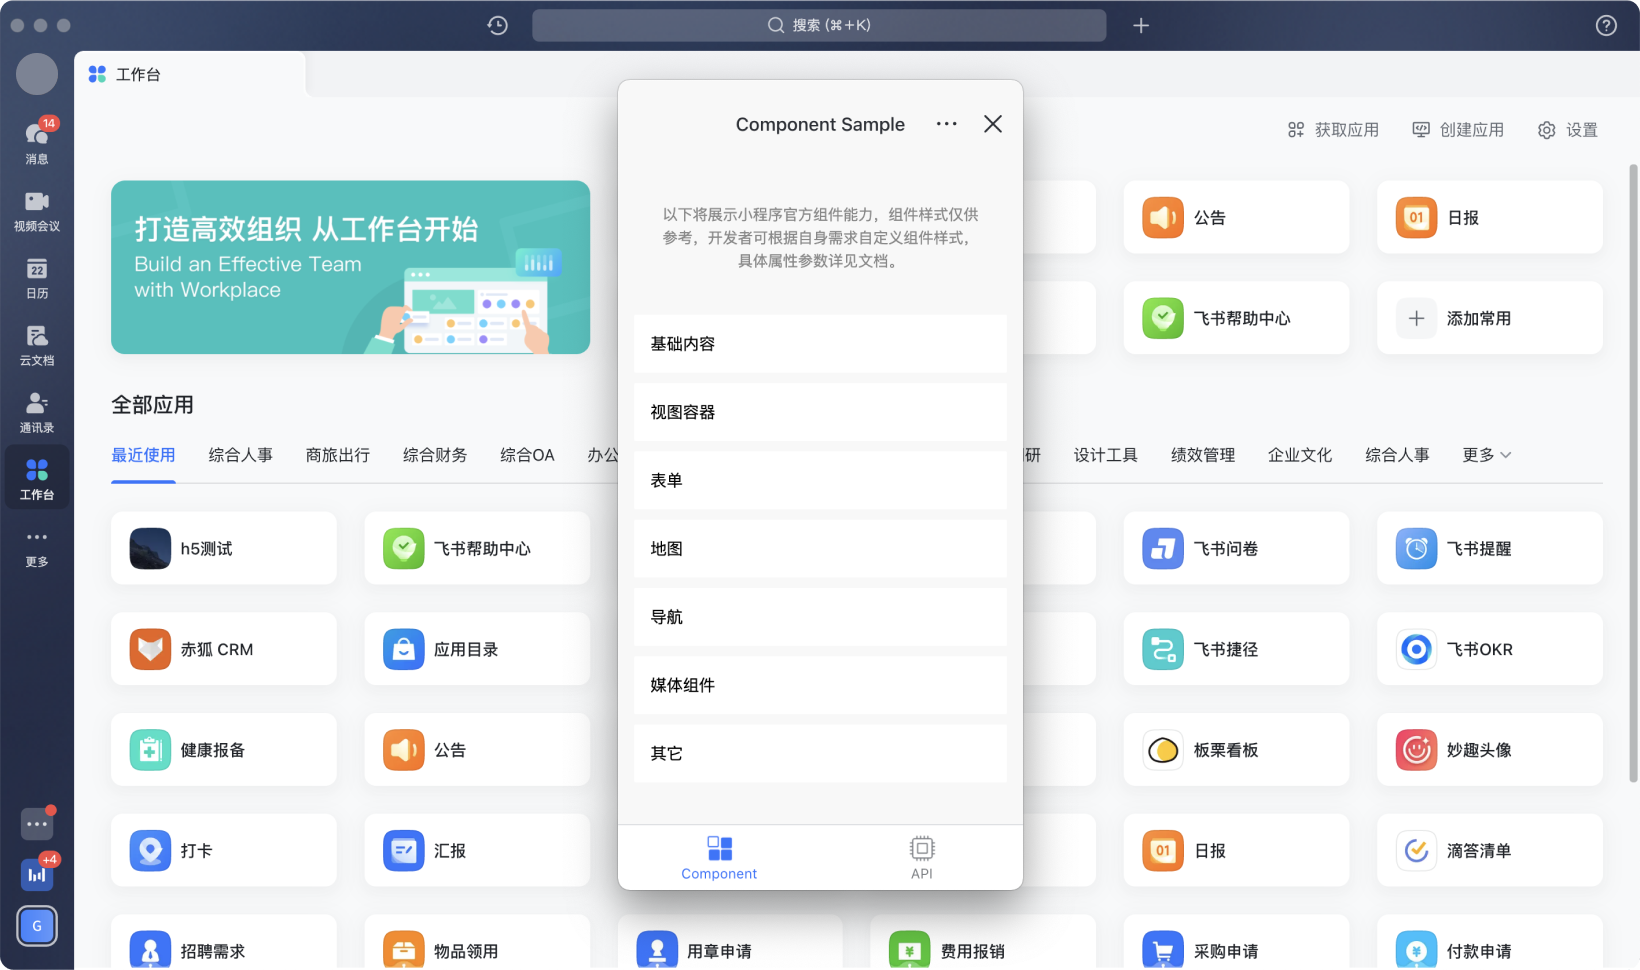Screen dimensions: 1640x970
Task: Click 添加常用 card
Action: 1490,318
